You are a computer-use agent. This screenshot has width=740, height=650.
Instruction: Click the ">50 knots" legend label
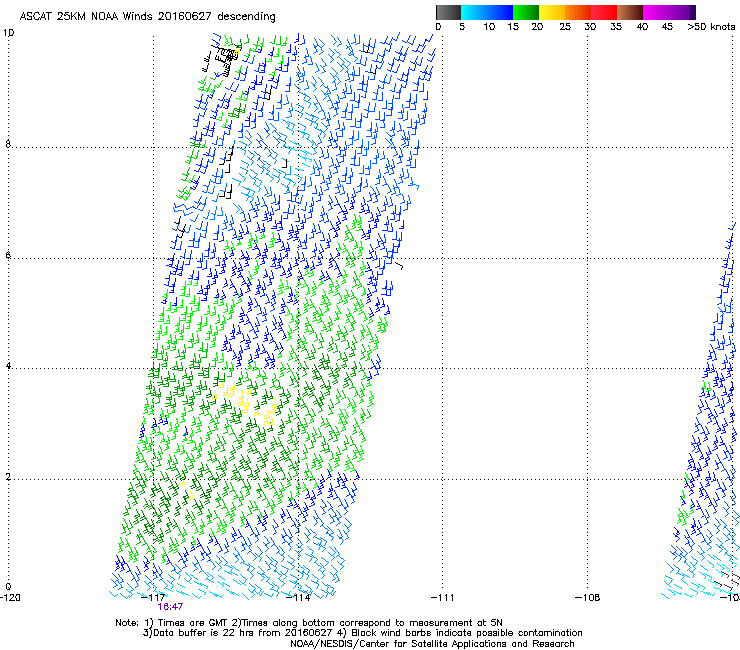click(x=711, y=26)
